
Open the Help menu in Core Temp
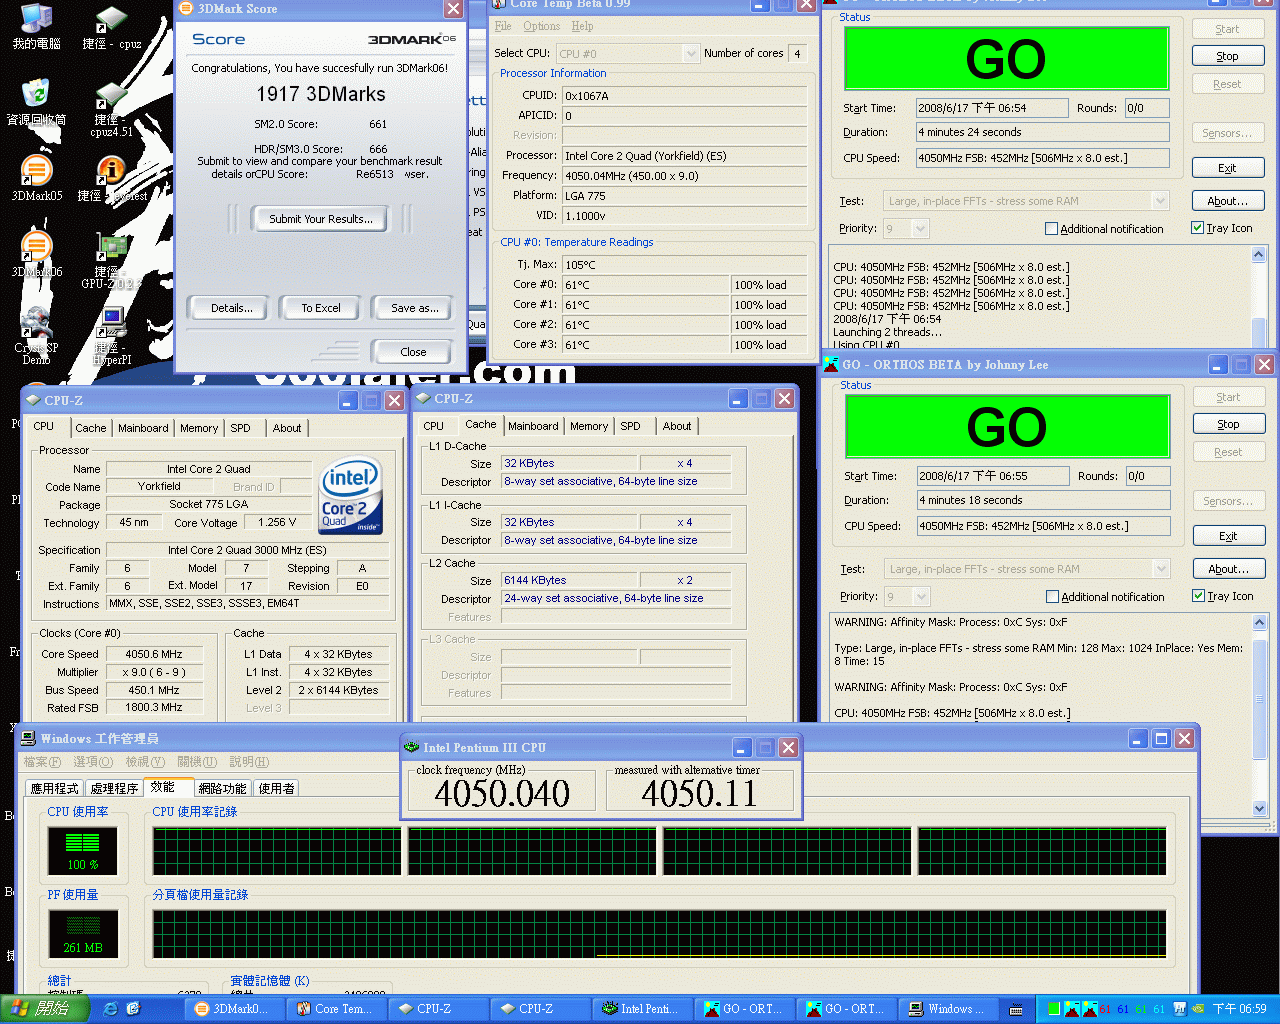point(582,26)
